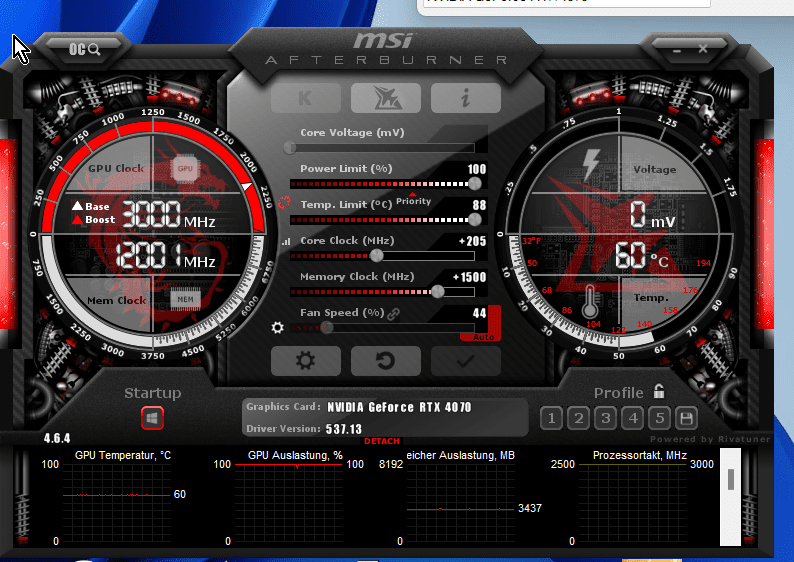
Task: Select profile slot 1
Action: (x=551, y=418)
